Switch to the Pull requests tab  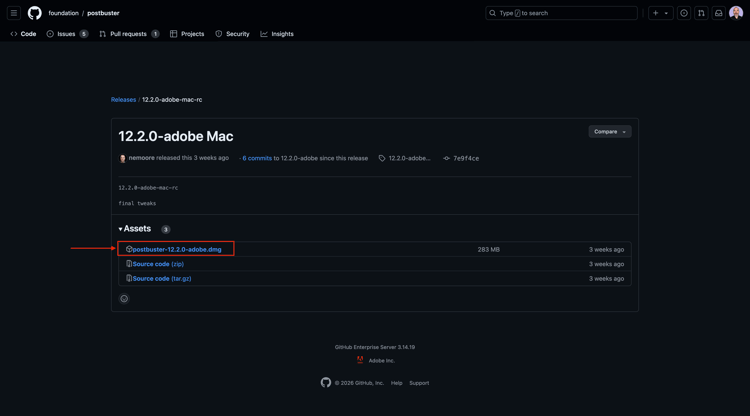(129, 34)
